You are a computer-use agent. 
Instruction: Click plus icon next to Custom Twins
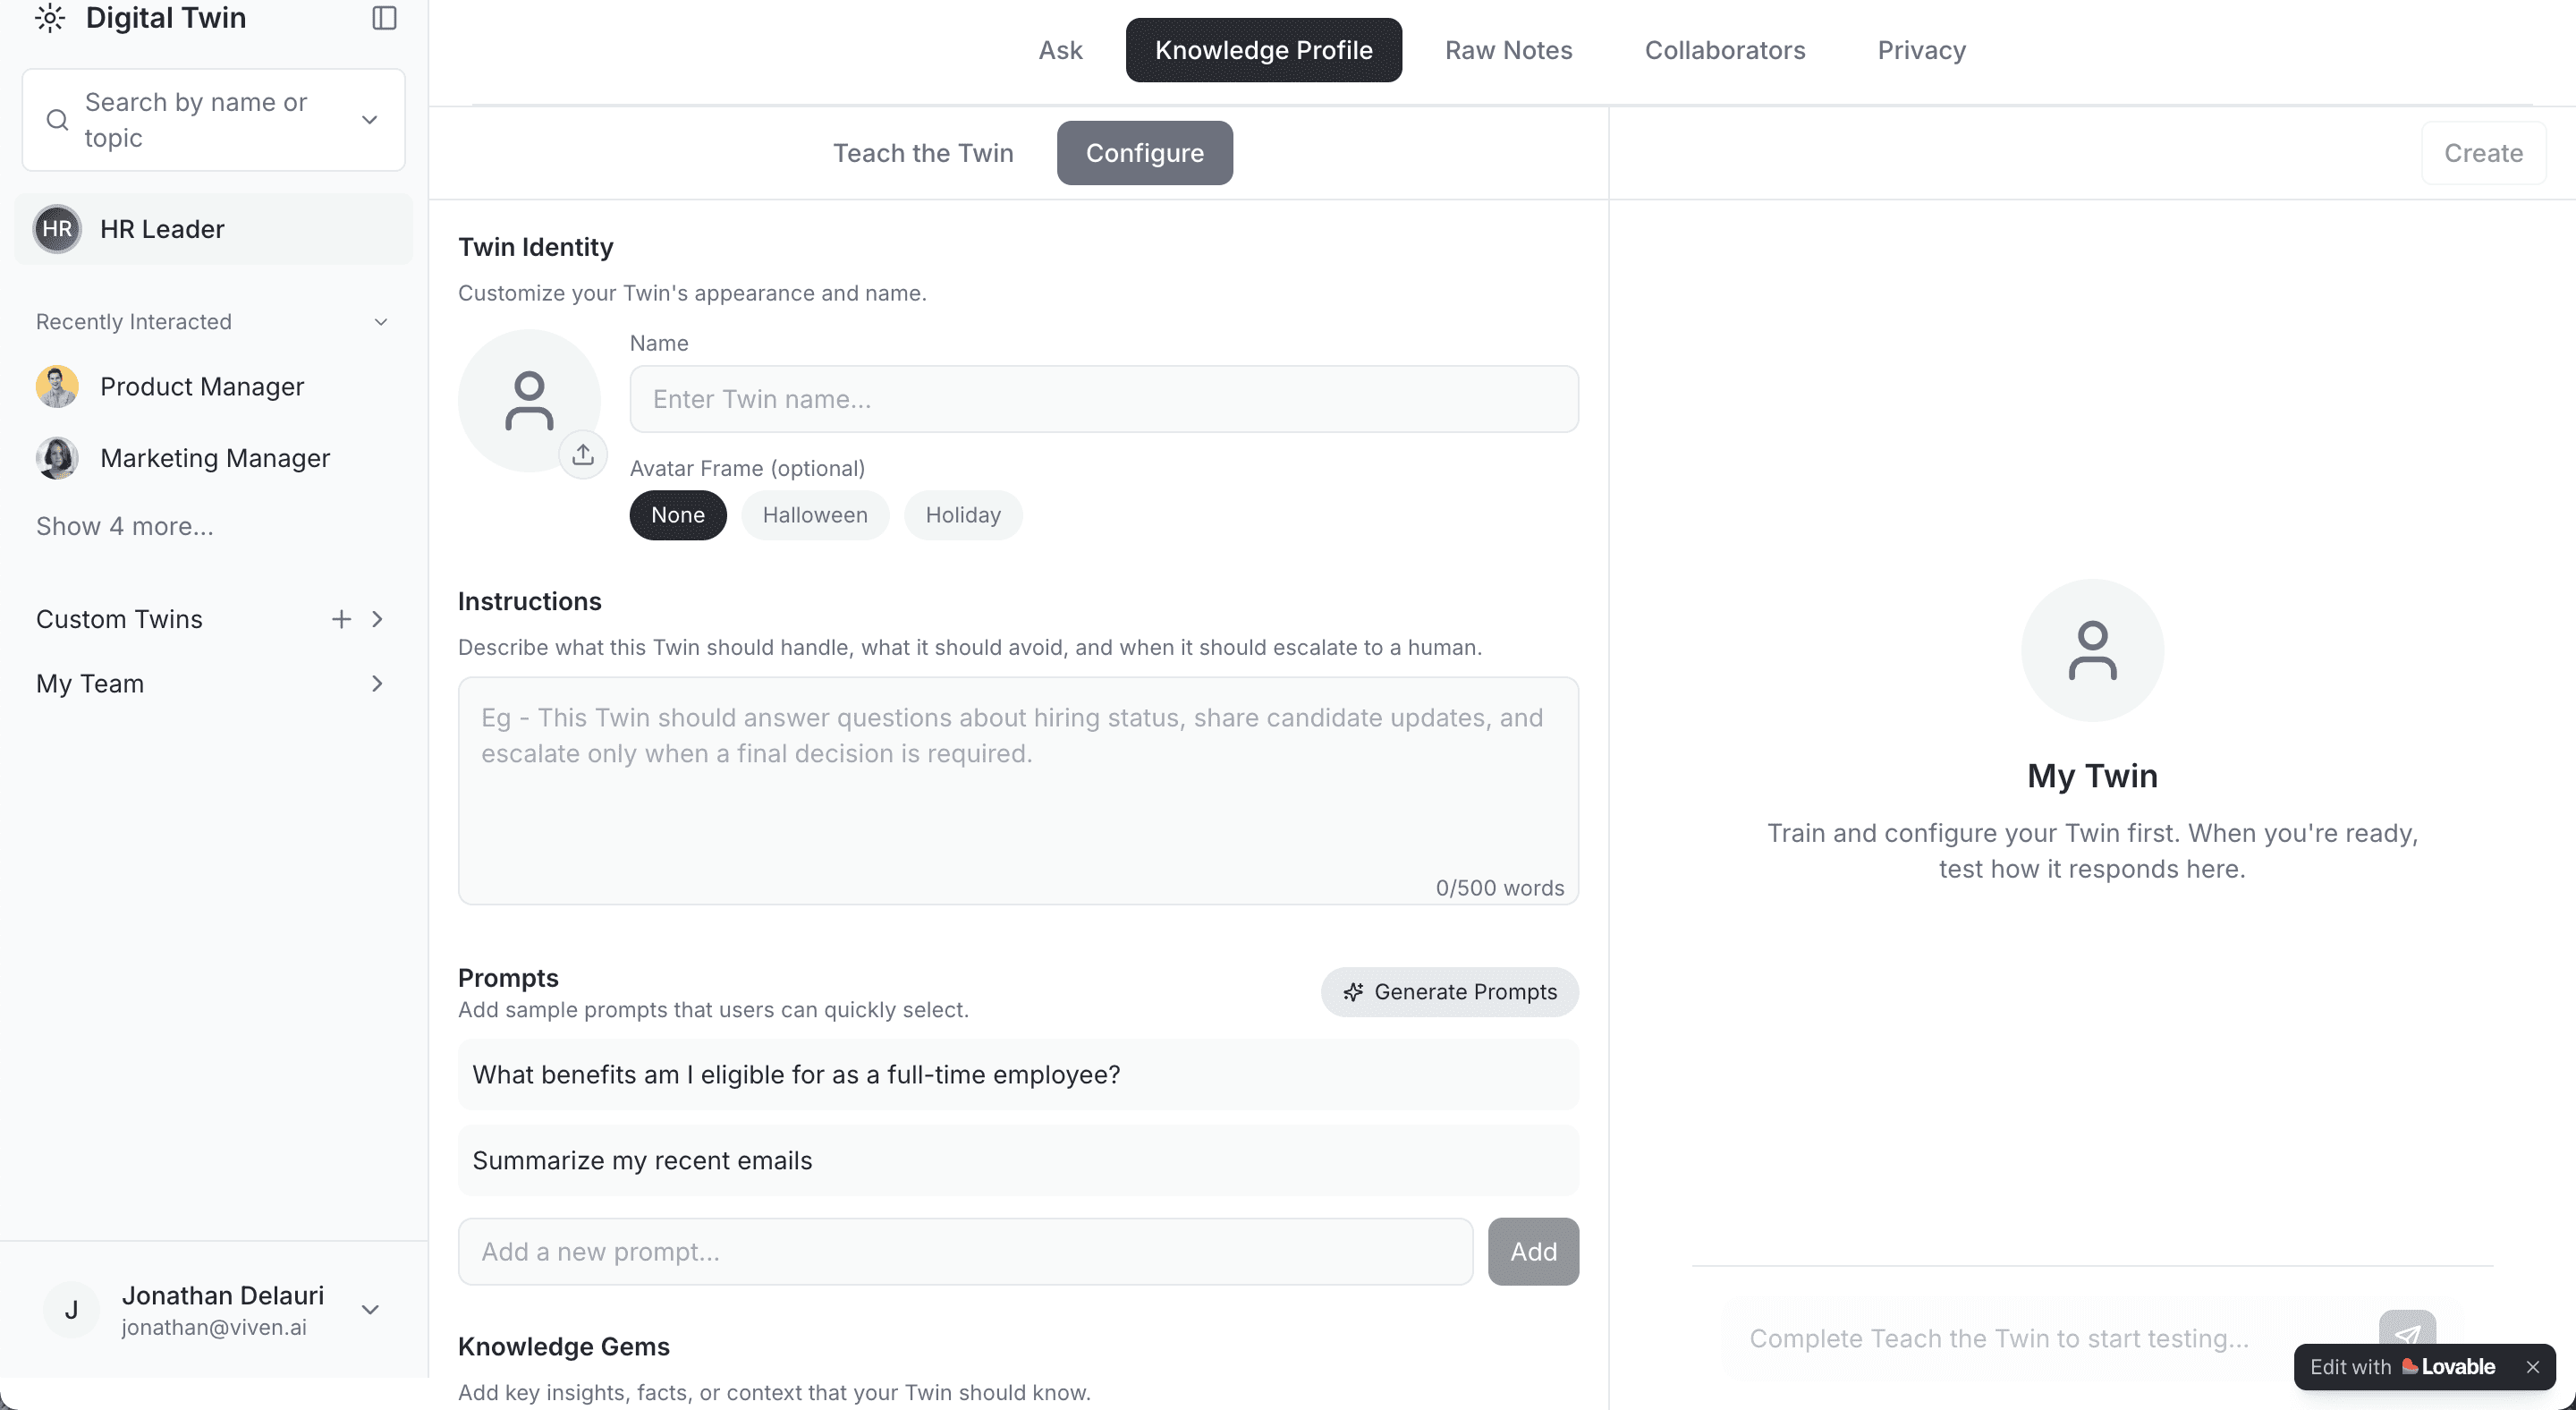pos(341,619)
